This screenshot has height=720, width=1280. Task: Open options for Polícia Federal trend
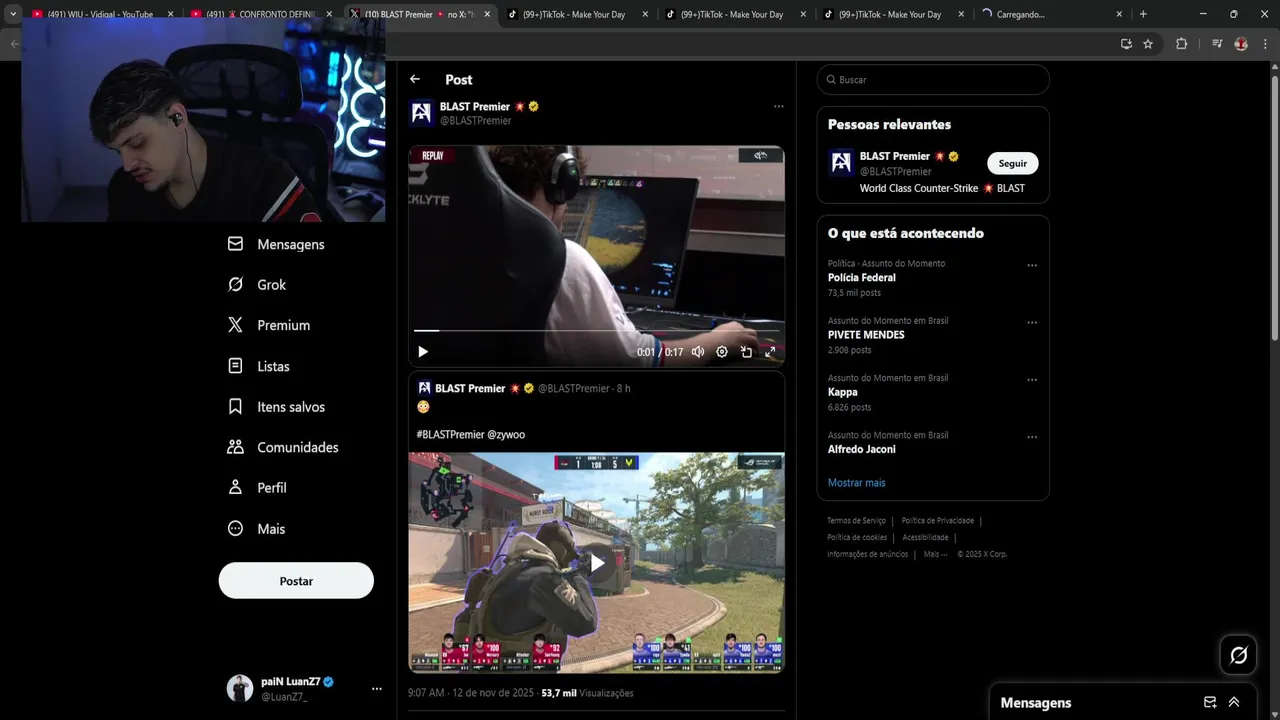click(x=1032, y=266)
